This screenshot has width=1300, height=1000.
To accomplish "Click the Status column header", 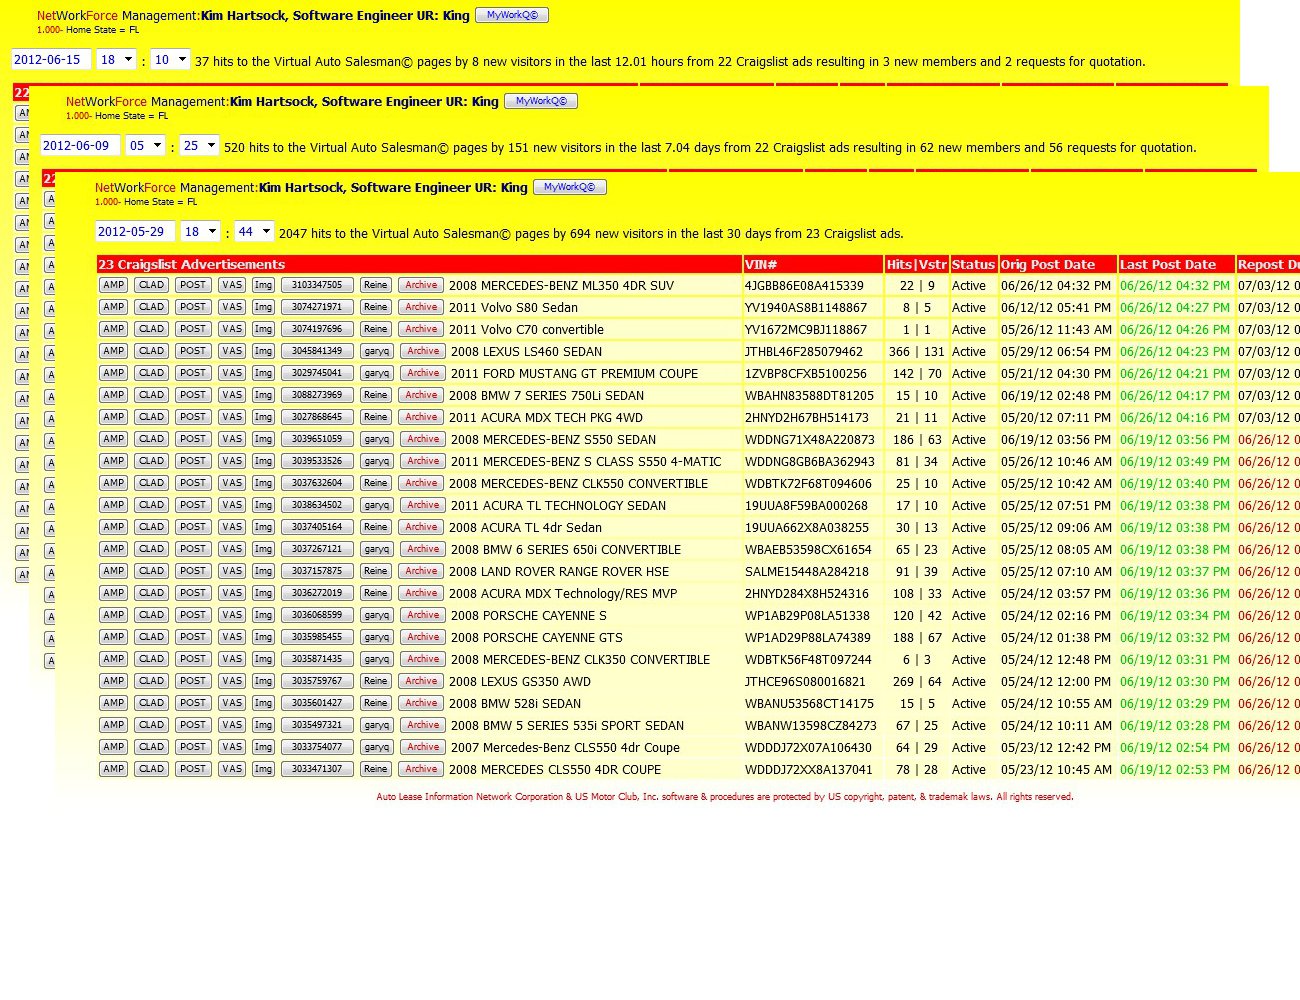I will [x=973, y=264].
